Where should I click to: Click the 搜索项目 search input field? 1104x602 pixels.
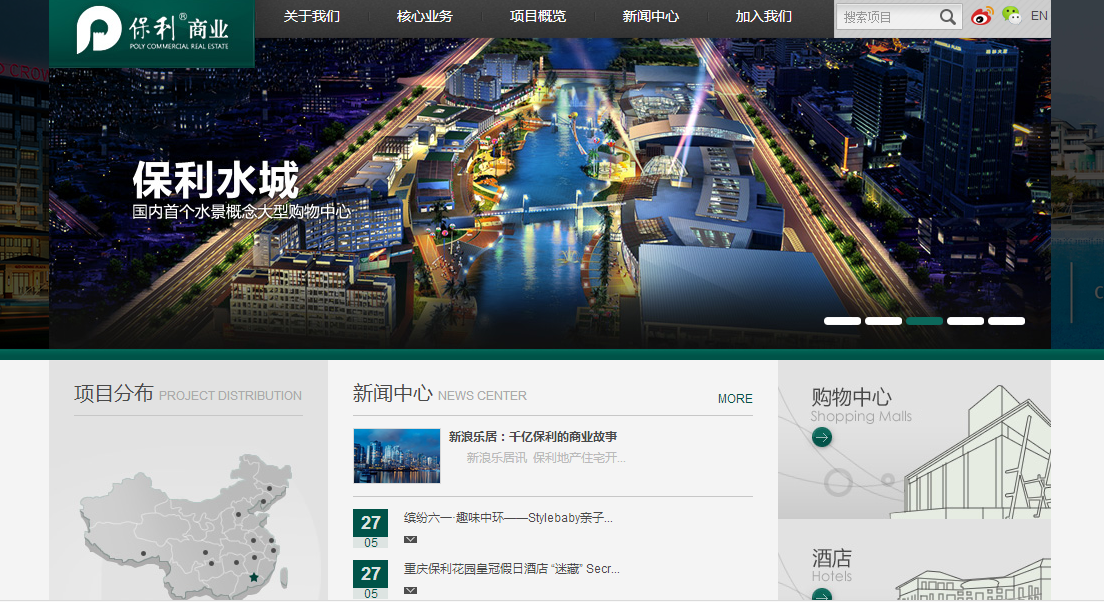tap(888, 17)
